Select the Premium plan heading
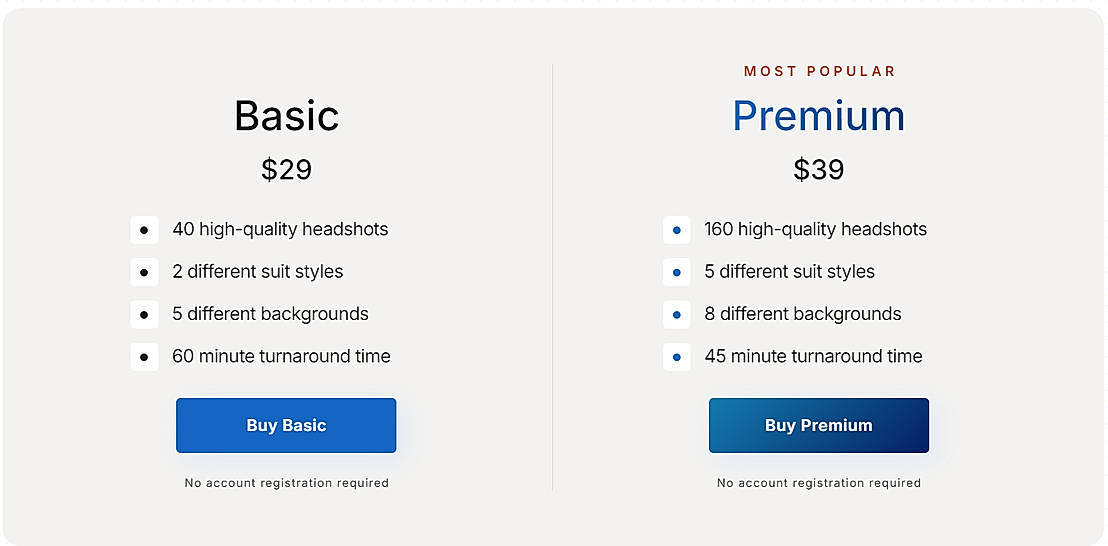This screenshot has width=1108, height=546. pyautogui.click(x=818, y=116)
